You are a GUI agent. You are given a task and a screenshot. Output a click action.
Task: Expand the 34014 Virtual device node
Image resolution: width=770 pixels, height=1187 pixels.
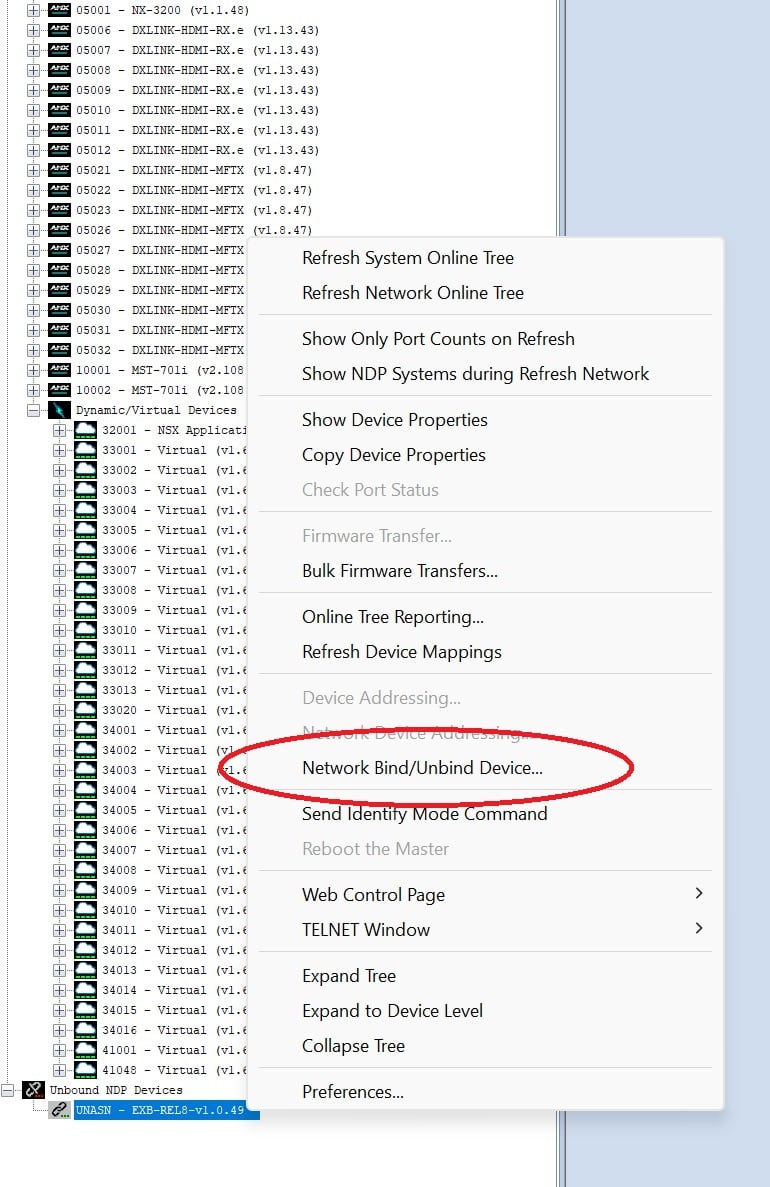point(59,990)
